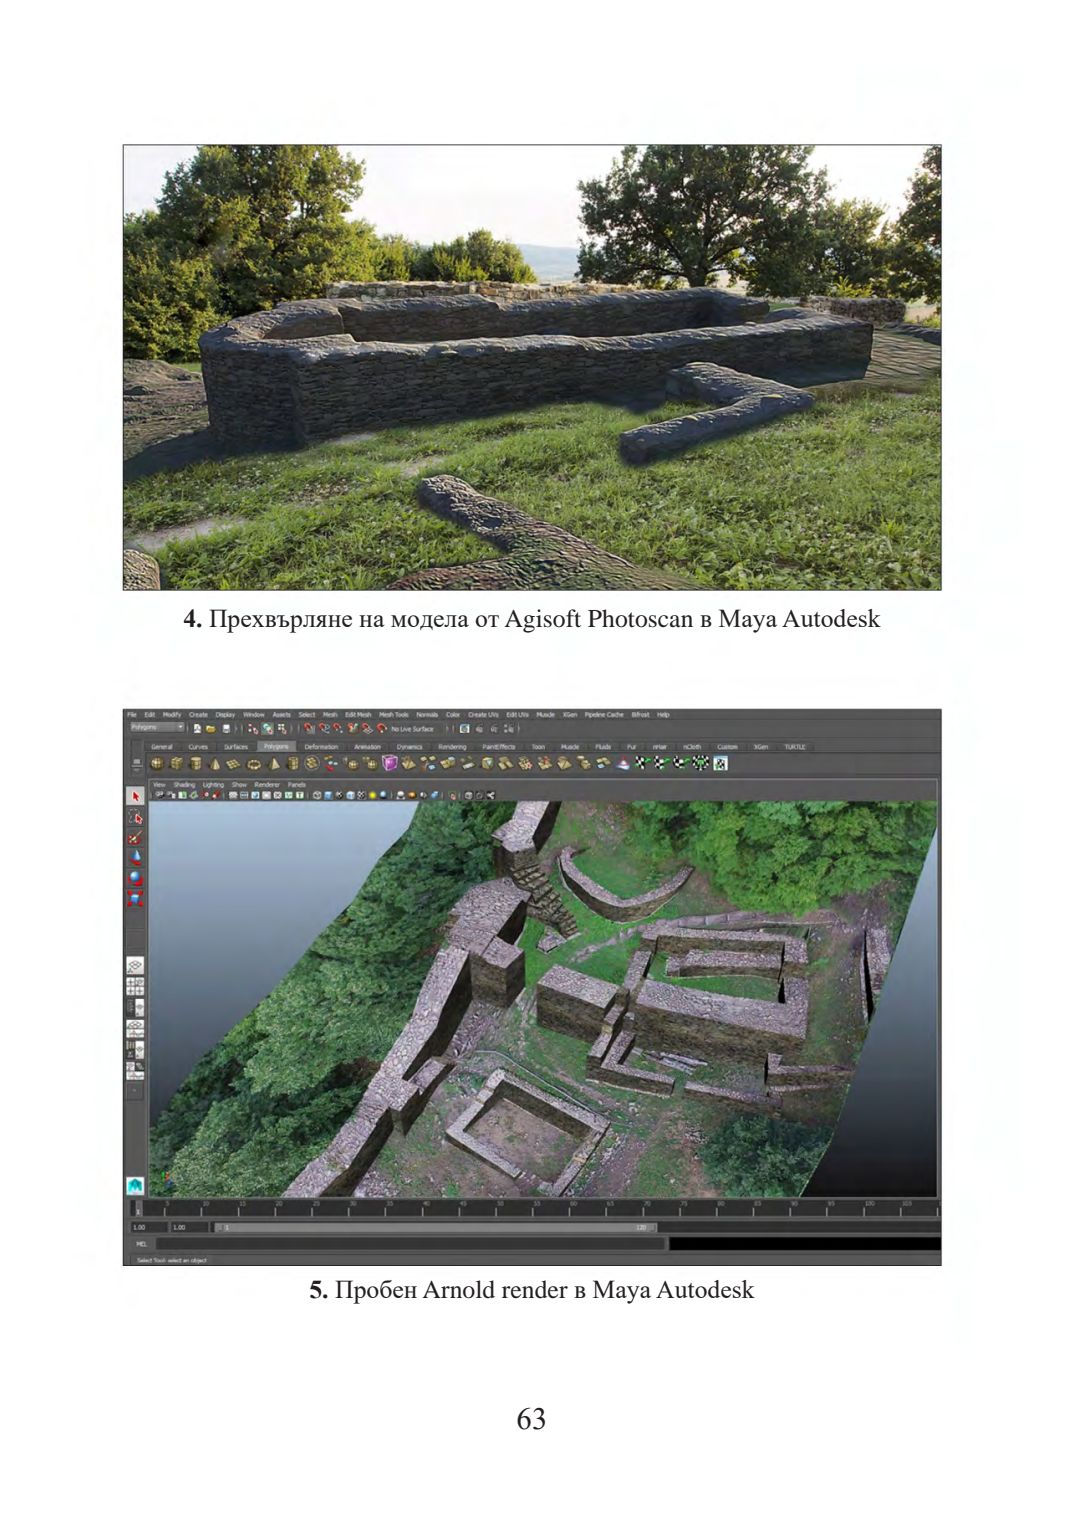Activate the Lasso selection tool
This screenshot has height=1532, width=1080.
point(135,817)
